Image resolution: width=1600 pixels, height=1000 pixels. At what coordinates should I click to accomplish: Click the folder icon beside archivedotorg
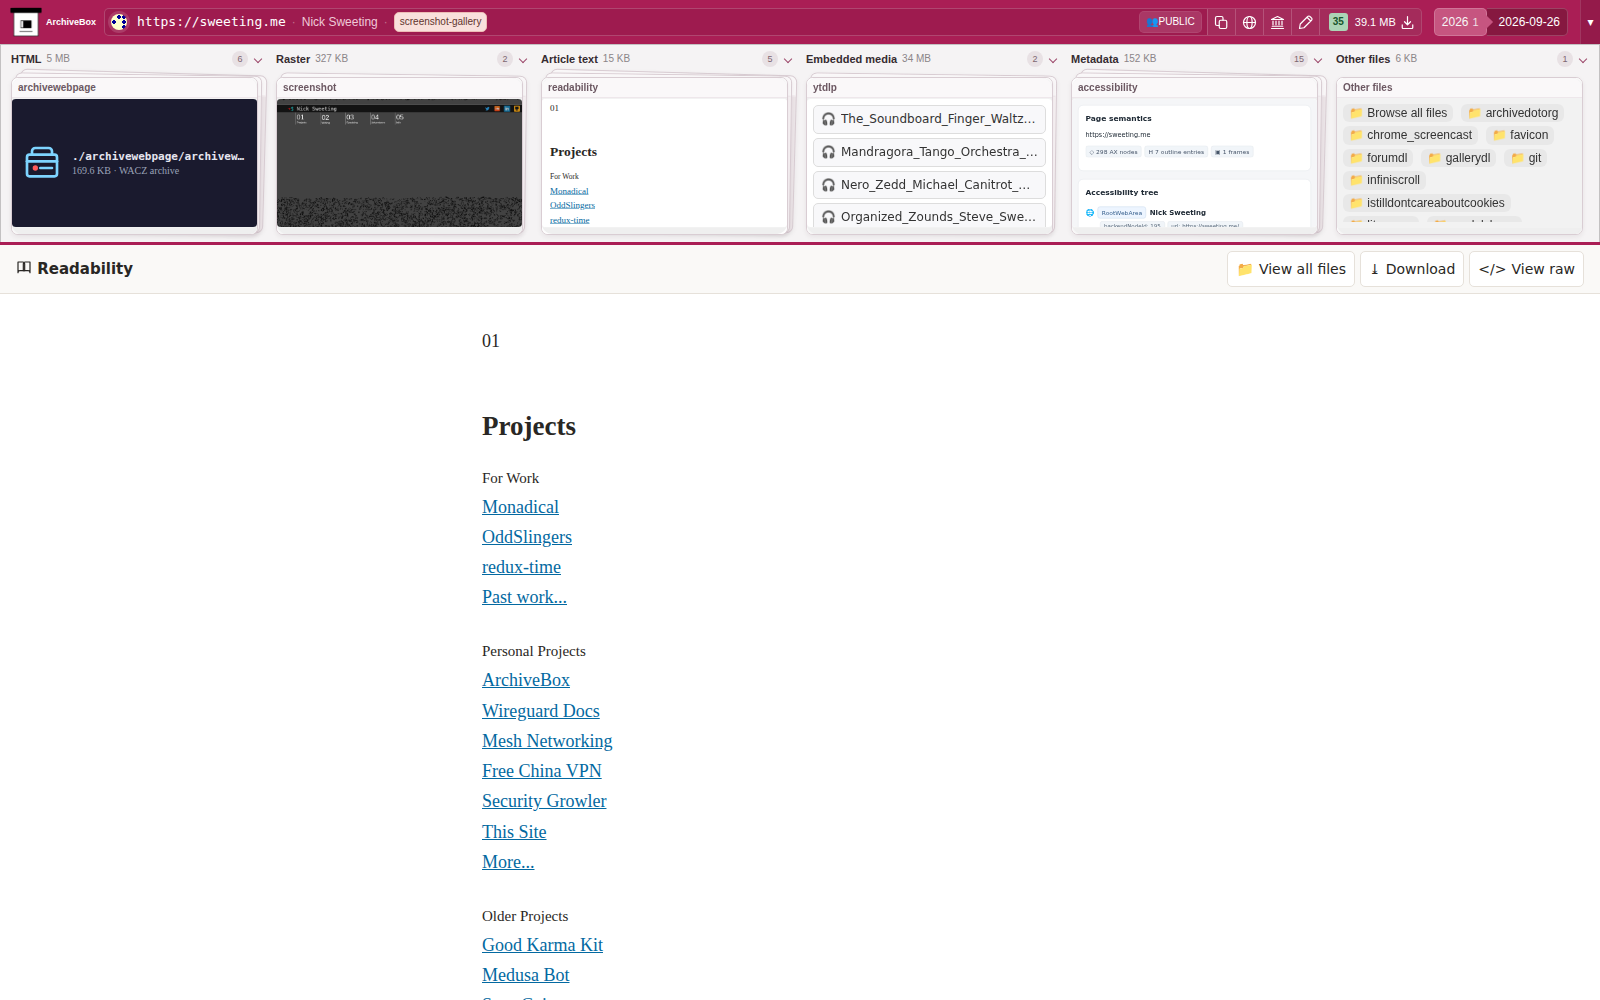1474,113
